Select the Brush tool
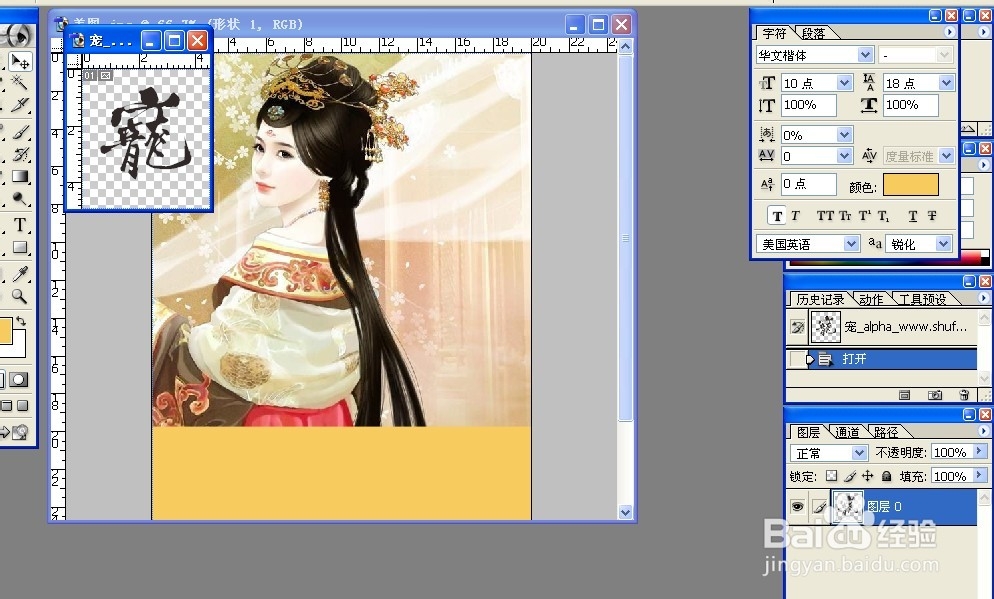Viewport: 994px width, 599px height. pos(20,132)
